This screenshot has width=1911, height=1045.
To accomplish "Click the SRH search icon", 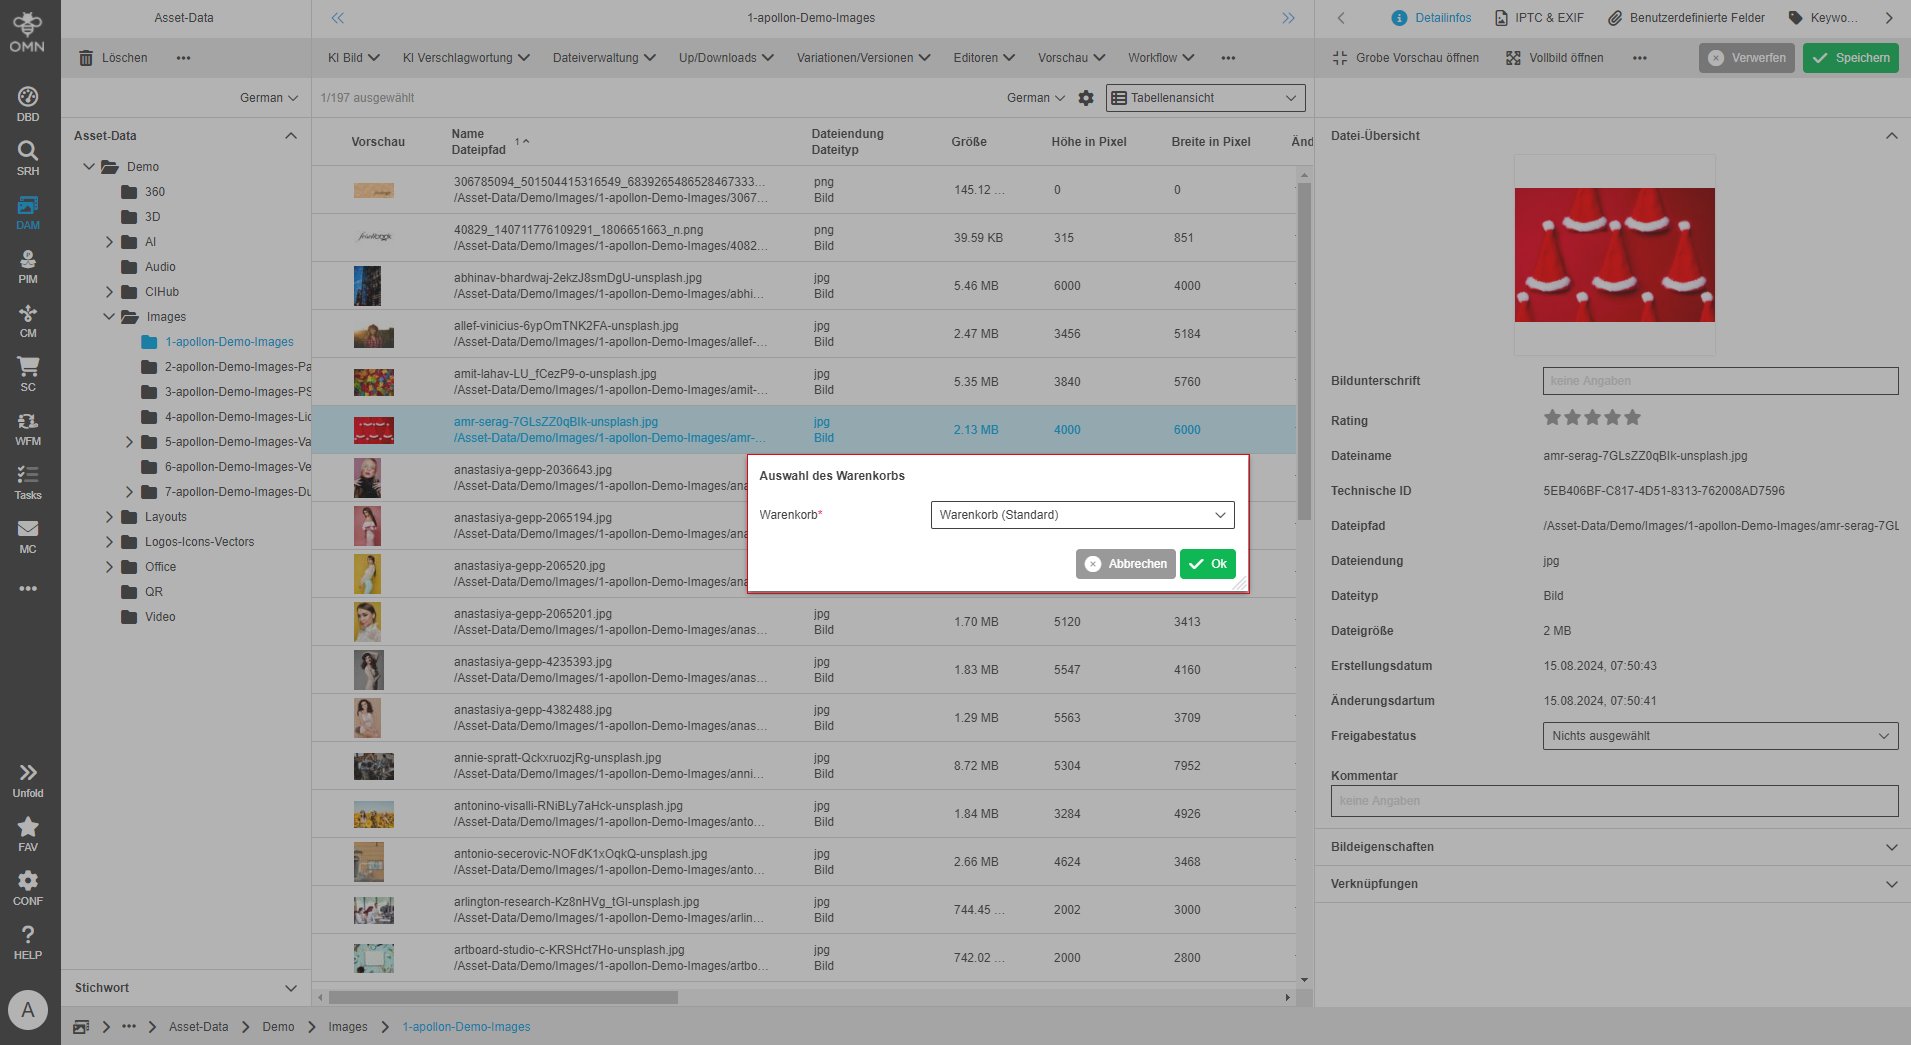I will pyautogui.click(x=28, y=158).
